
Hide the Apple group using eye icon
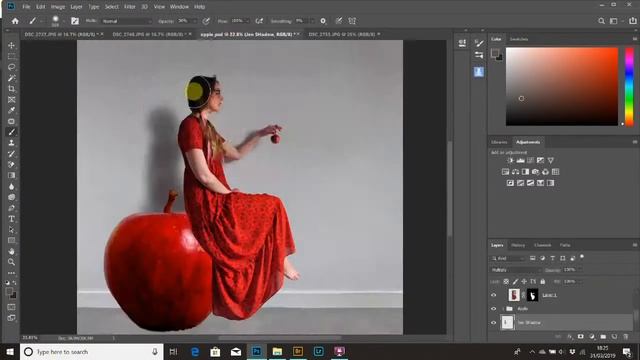[x=493, y=309]
